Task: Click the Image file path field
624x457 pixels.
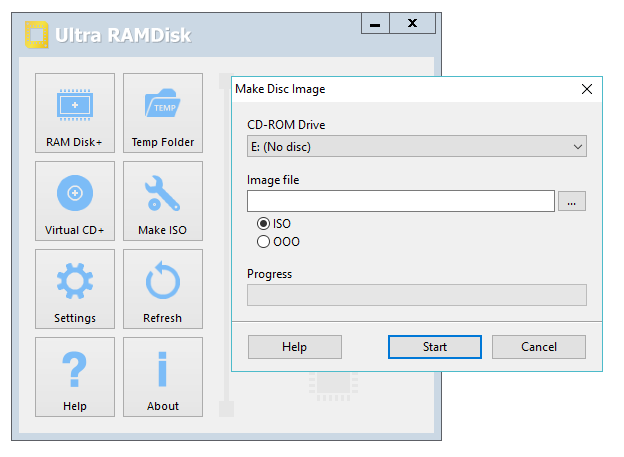Action: pos(401,201)
